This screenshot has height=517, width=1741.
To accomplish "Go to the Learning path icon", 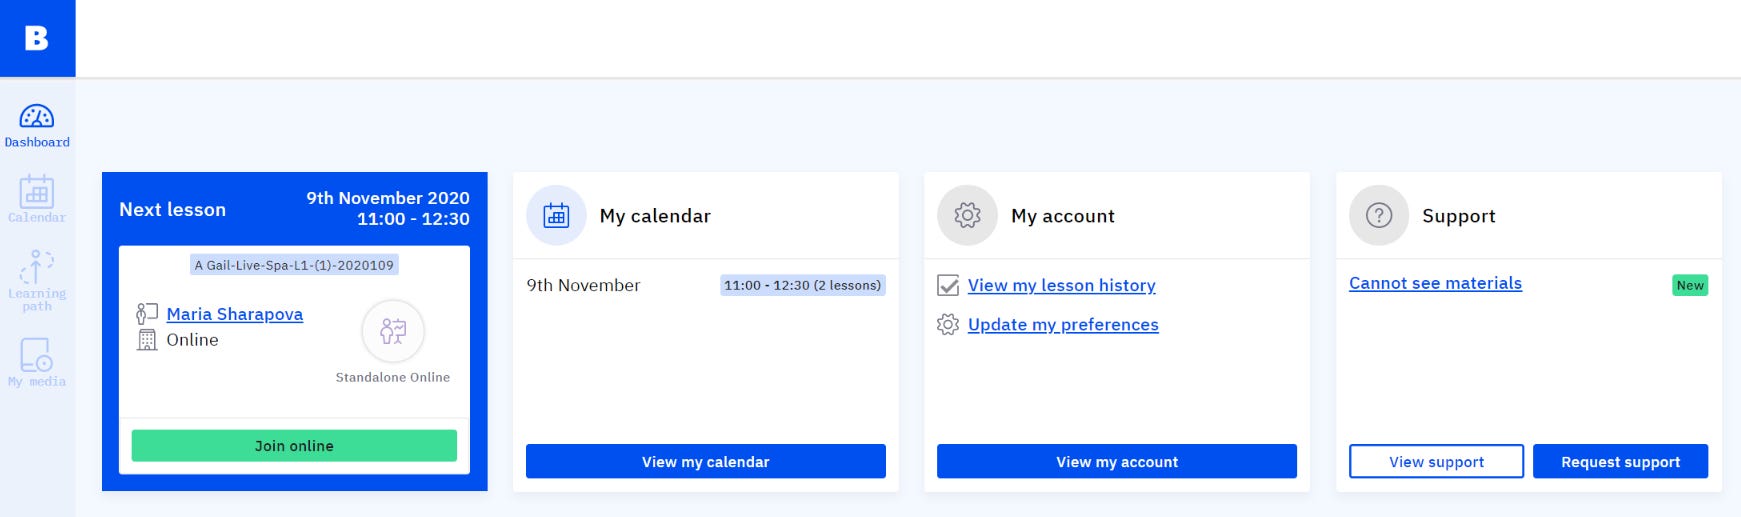I will (x=37, y=267).
